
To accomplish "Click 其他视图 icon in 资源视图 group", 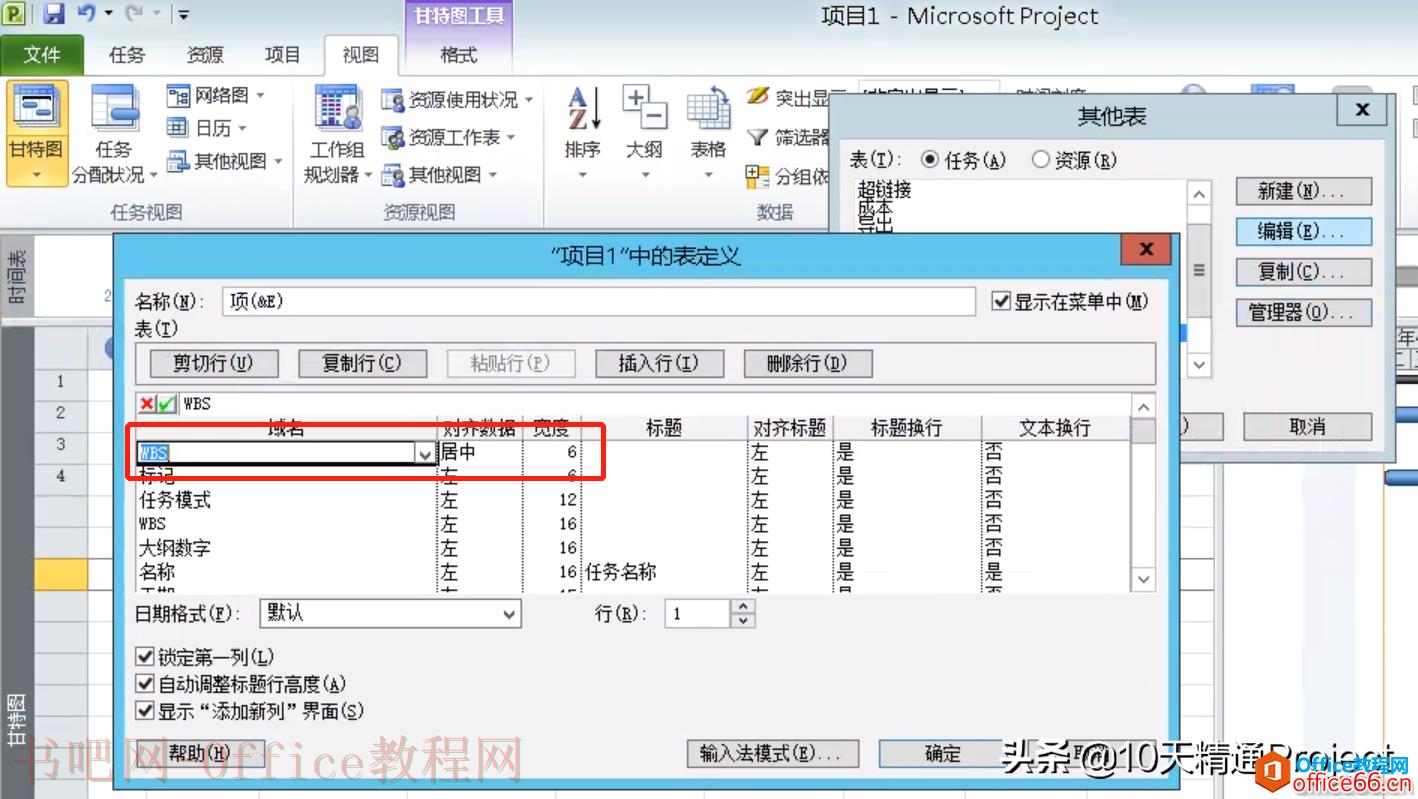I will tap(392, 175).
